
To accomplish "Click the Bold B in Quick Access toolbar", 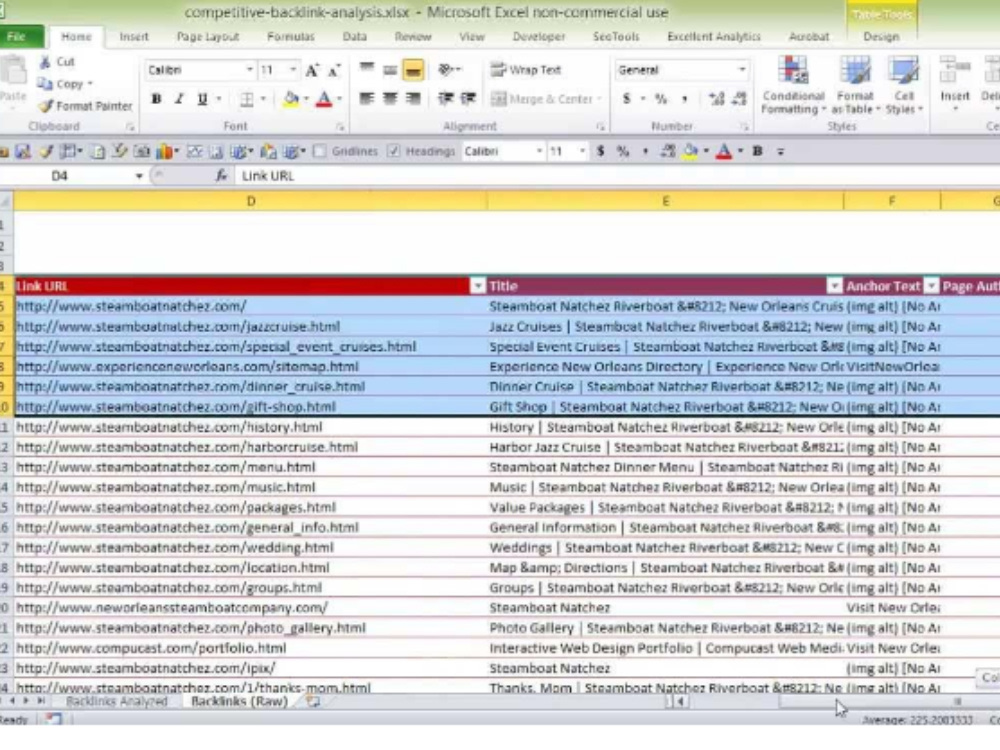I will click(758, 151).
